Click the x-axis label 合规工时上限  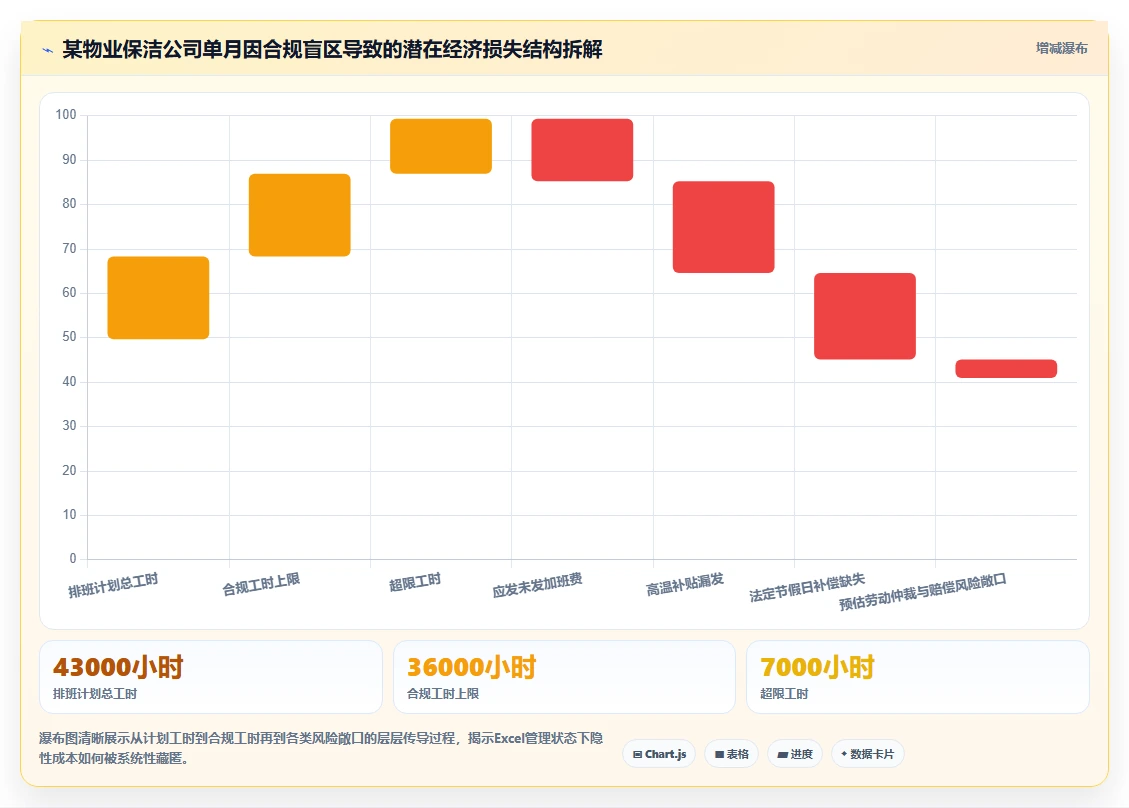(x=261, y=585)
